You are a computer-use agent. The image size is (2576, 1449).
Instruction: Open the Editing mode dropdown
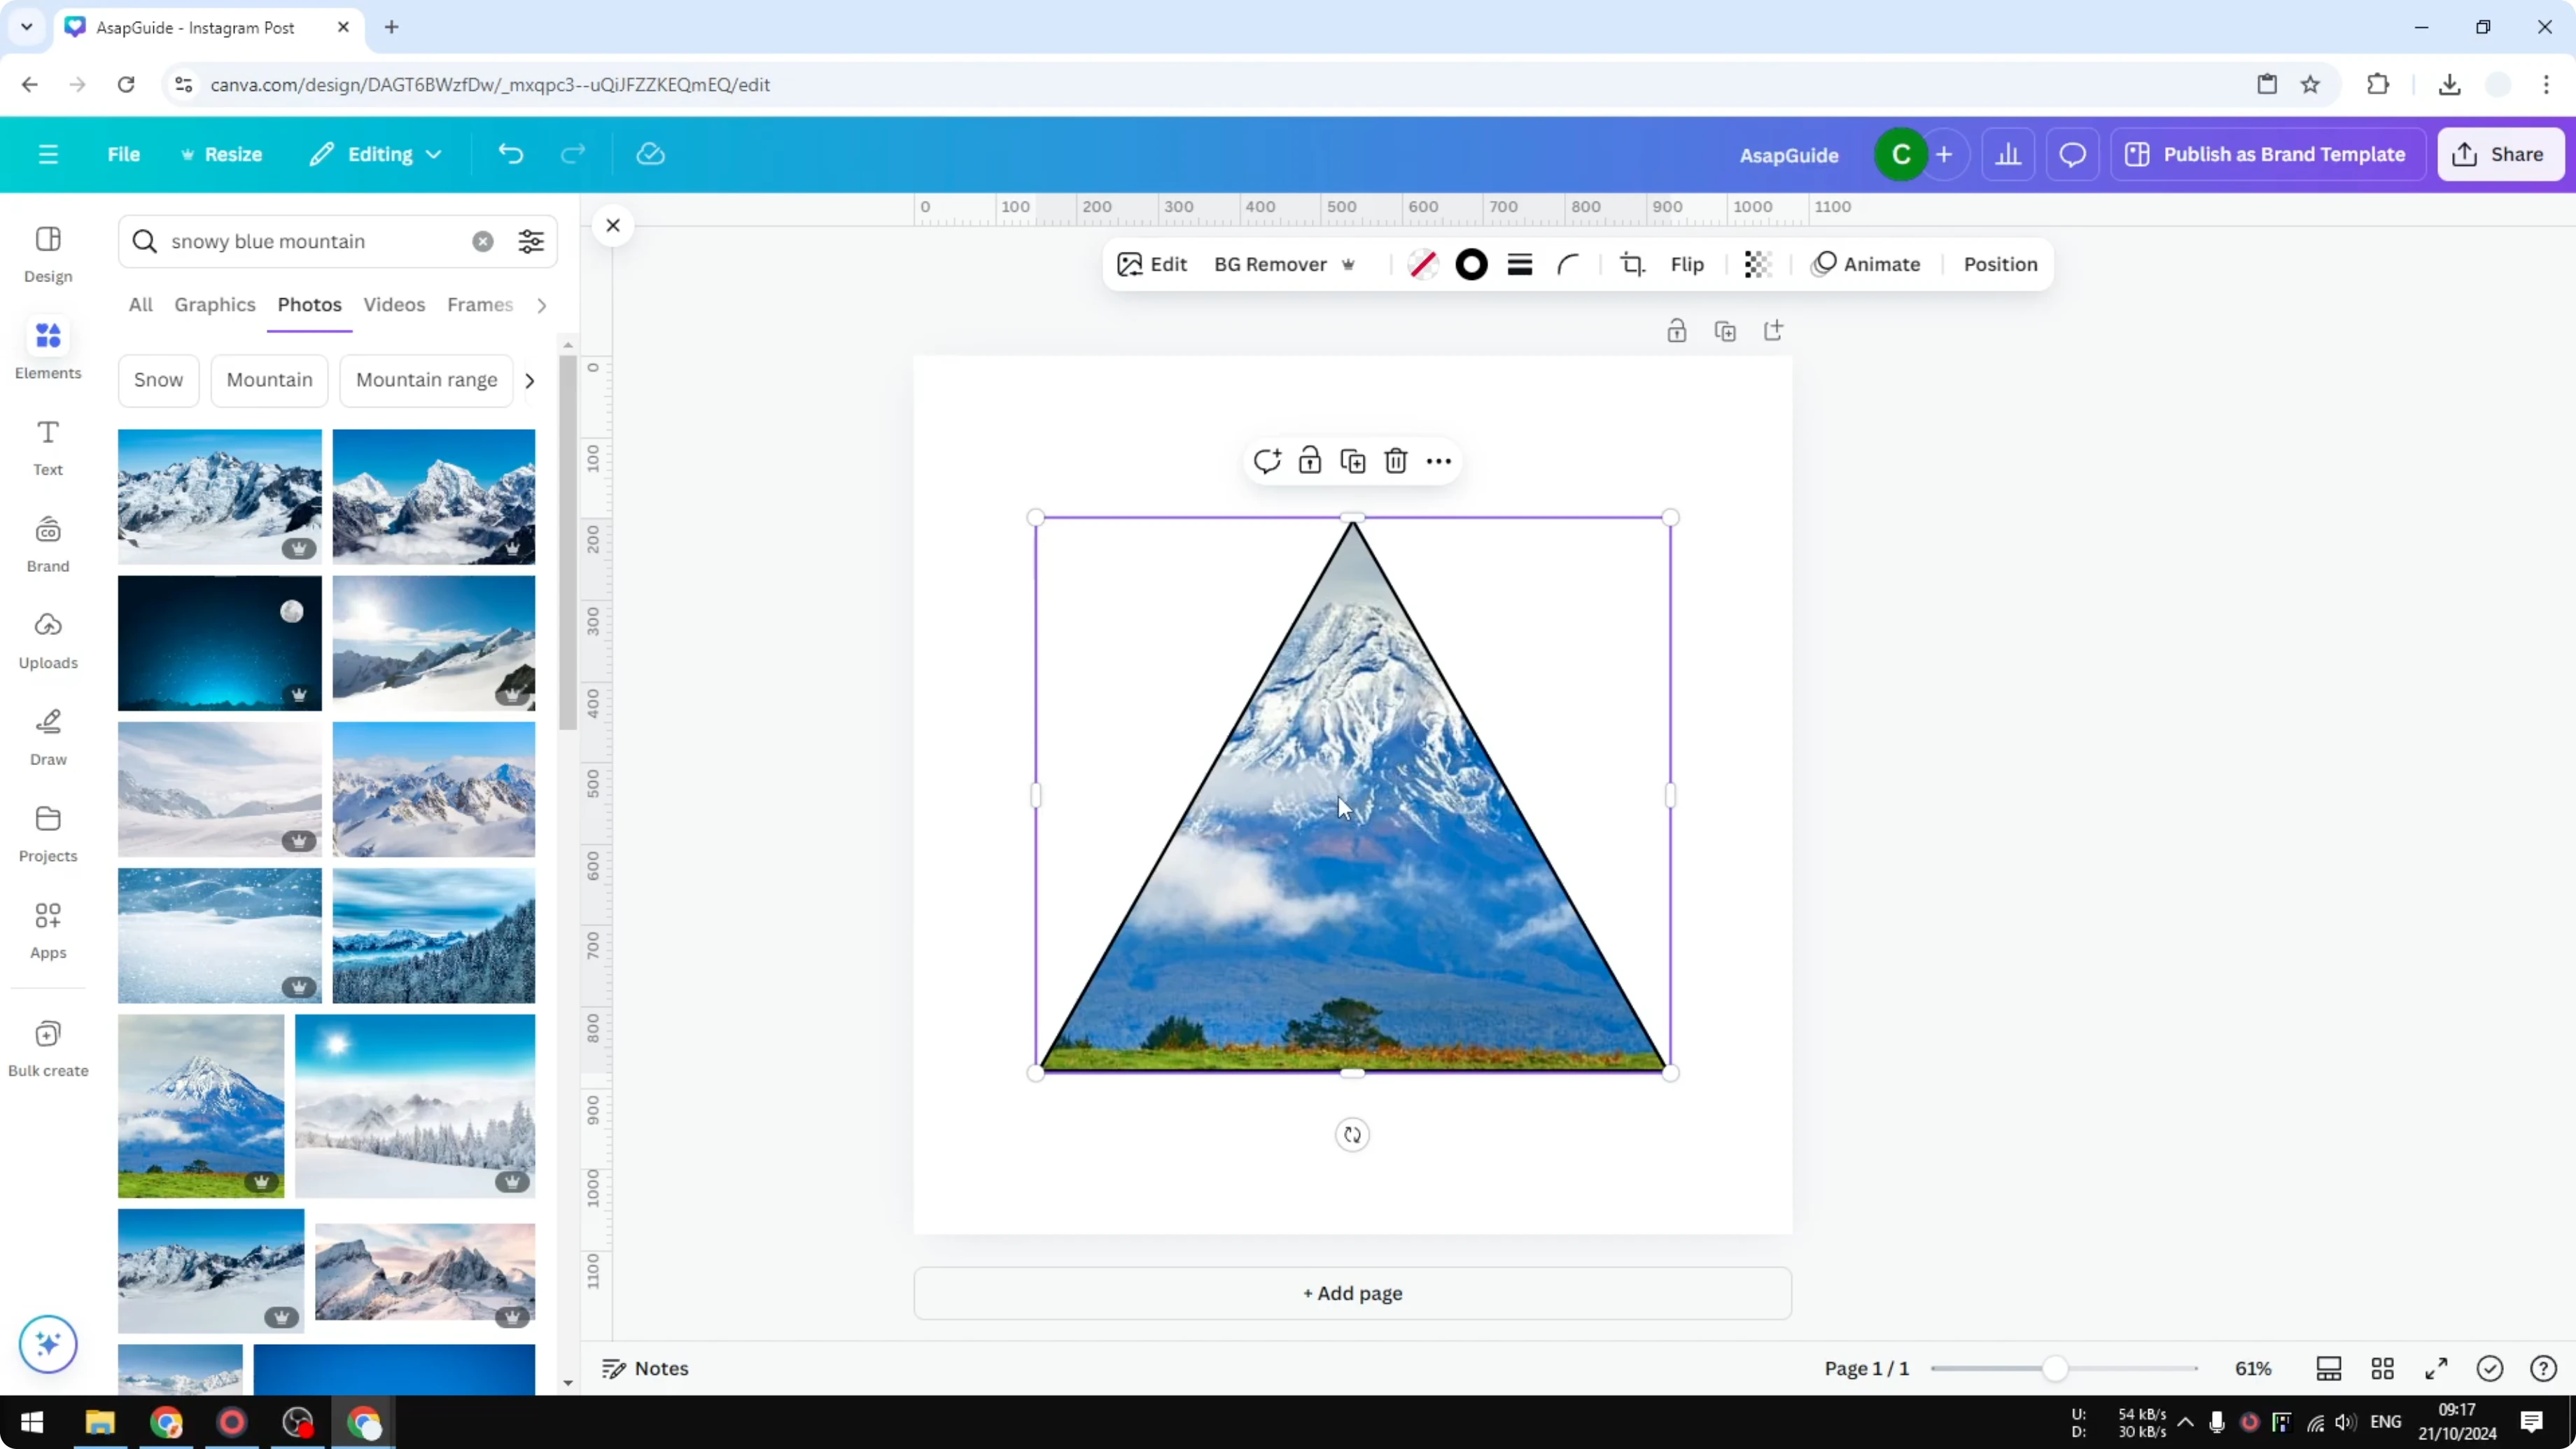click(376, 154)
